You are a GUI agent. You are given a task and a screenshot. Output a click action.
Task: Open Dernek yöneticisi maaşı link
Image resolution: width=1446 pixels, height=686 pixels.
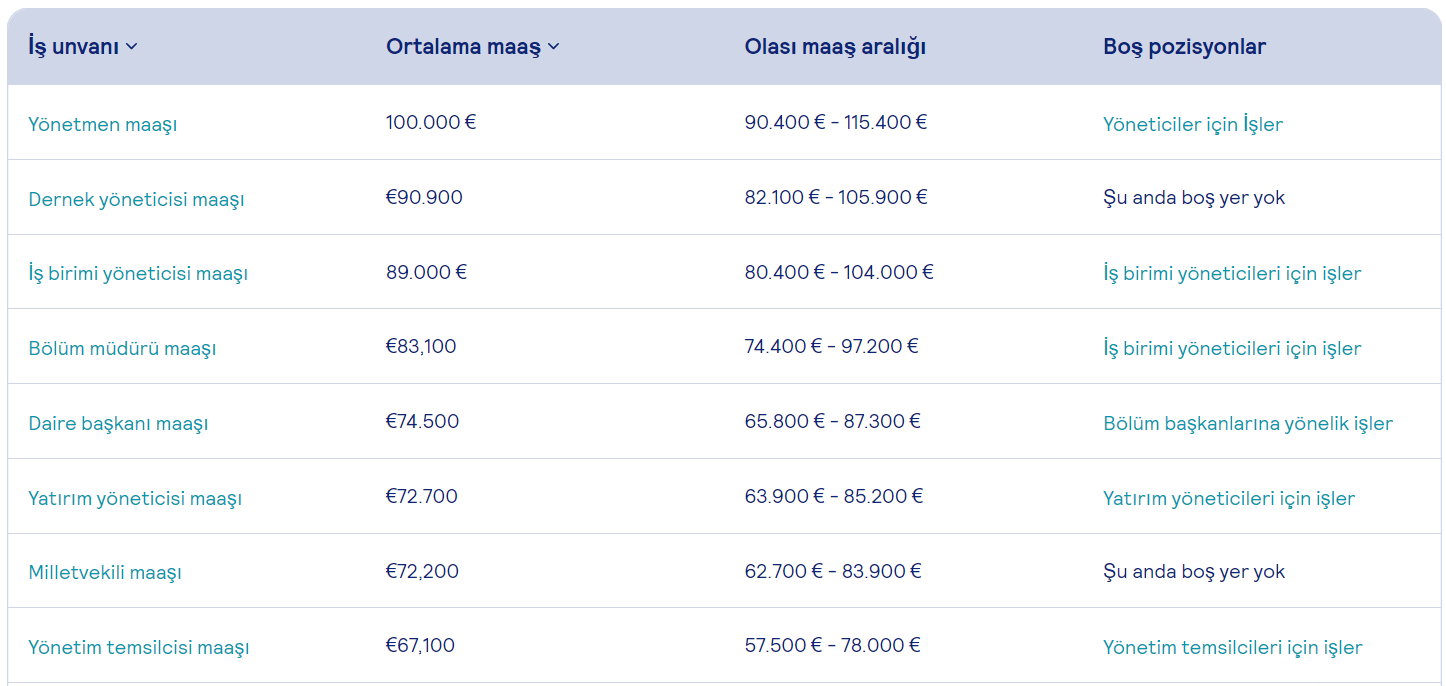[136, 199]
